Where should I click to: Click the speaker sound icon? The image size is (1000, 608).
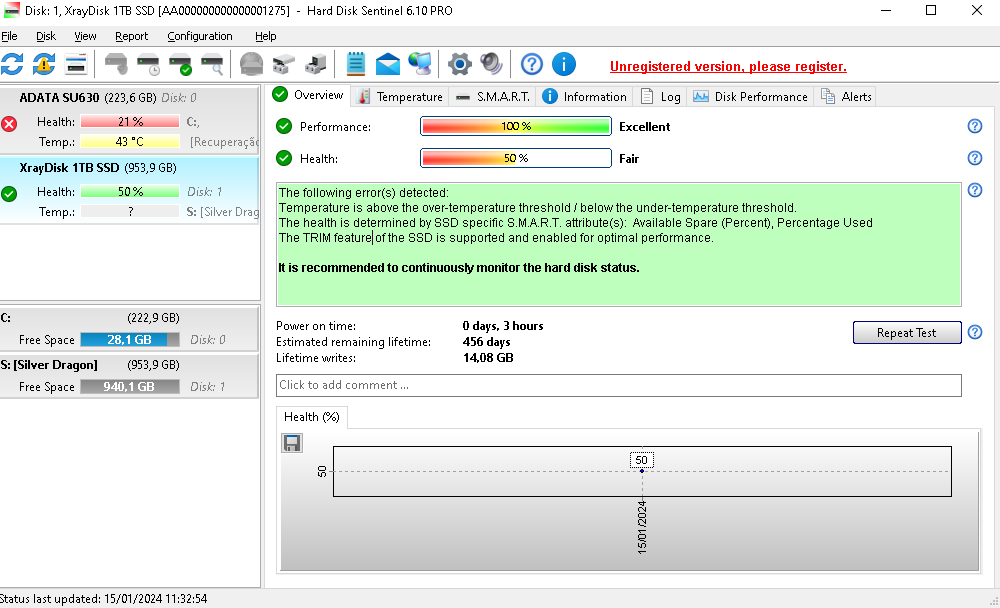[491, 64]
